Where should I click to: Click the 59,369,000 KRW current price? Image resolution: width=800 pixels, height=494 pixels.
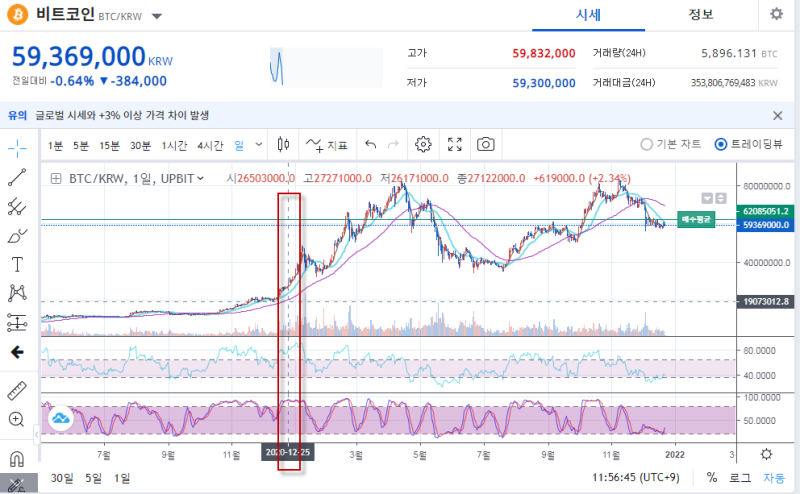[x=92, y=57]
